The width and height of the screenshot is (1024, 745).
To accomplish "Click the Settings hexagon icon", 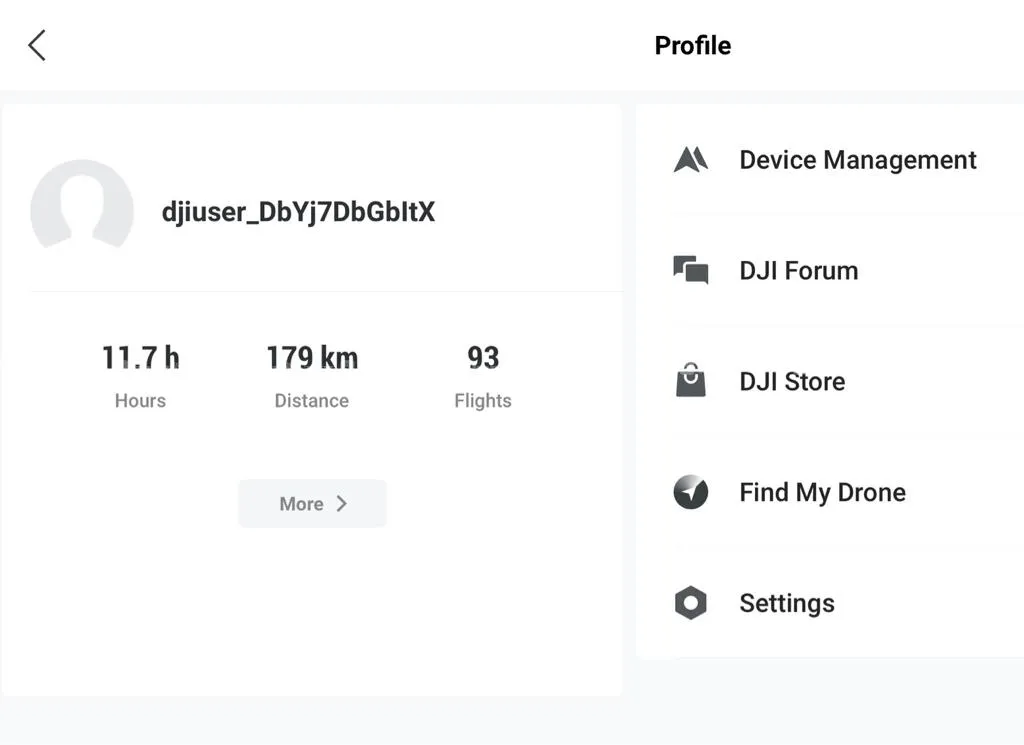I will 690,603.
